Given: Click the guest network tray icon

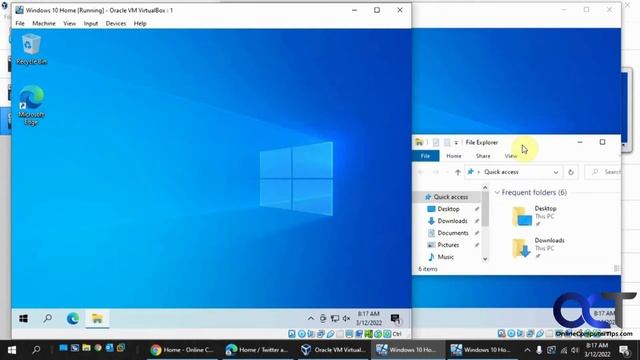Looking at the screenshot, I should [x=335, y=318].
